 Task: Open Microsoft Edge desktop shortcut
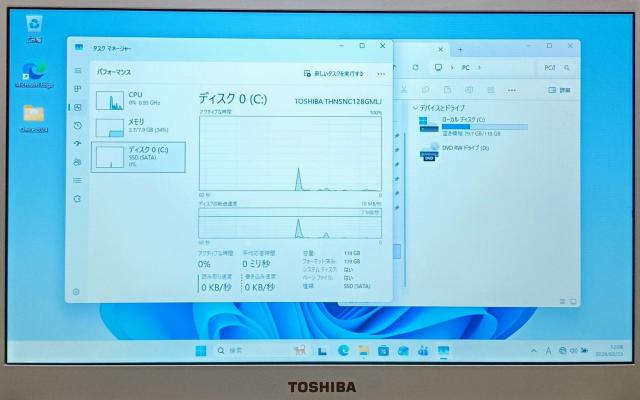coord(34,75)
